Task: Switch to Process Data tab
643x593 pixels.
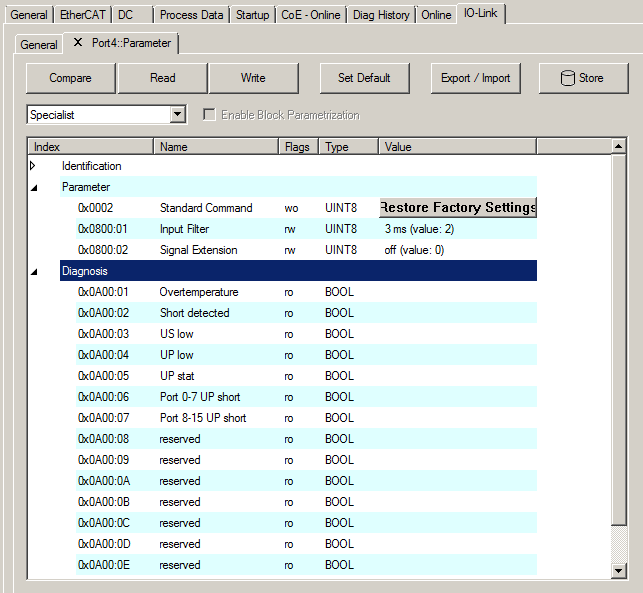Action: coord(191,15)
